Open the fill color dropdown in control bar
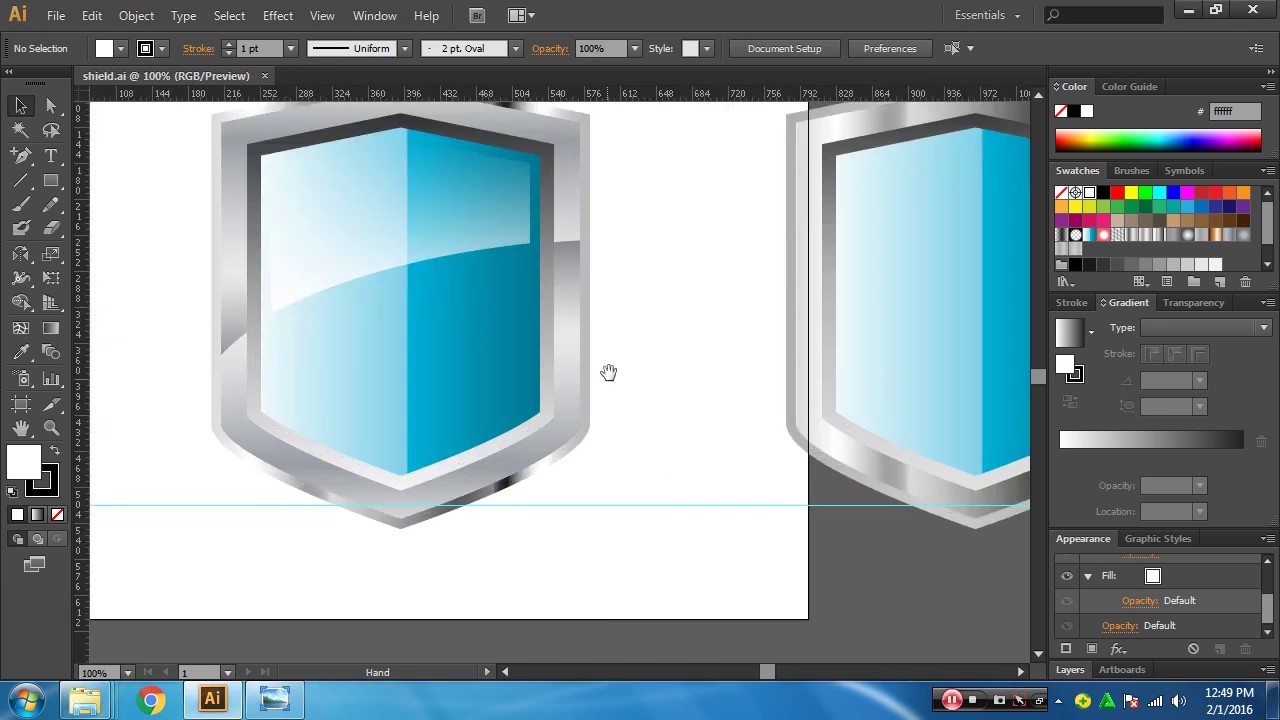The width and height of the screenshot is (1280, 720). point(121,48)
